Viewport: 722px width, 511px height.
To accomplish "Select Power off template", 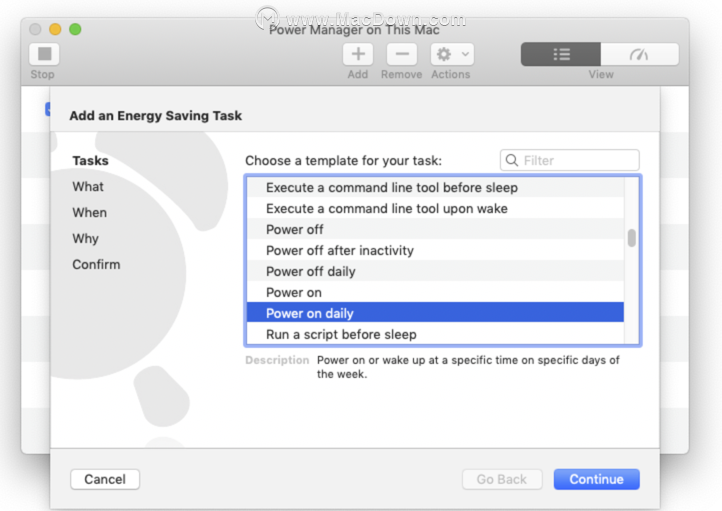I will [x=435, y=229].
